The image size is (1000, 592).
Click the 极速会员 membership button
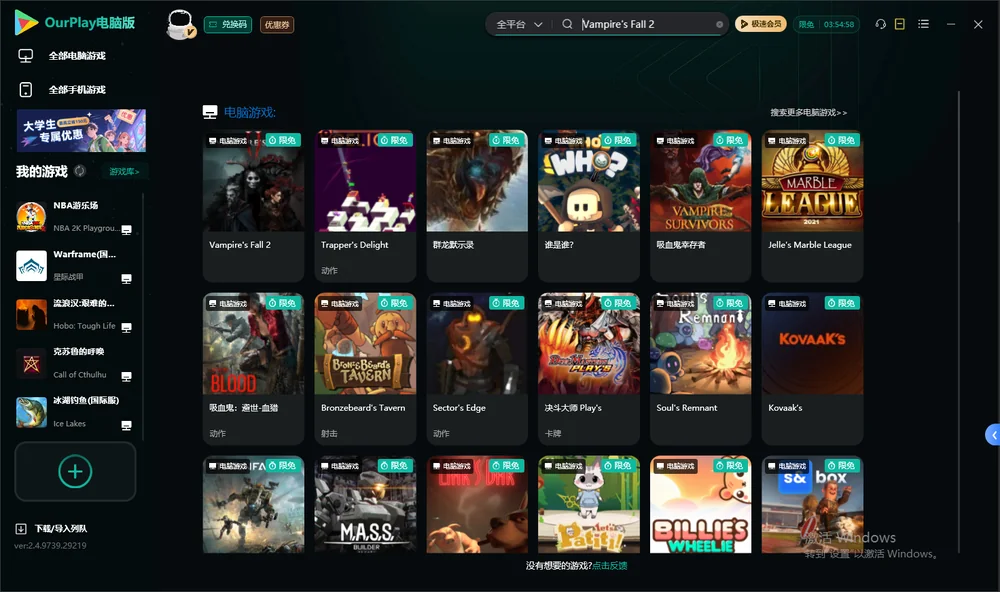click(x=761, y=24)
